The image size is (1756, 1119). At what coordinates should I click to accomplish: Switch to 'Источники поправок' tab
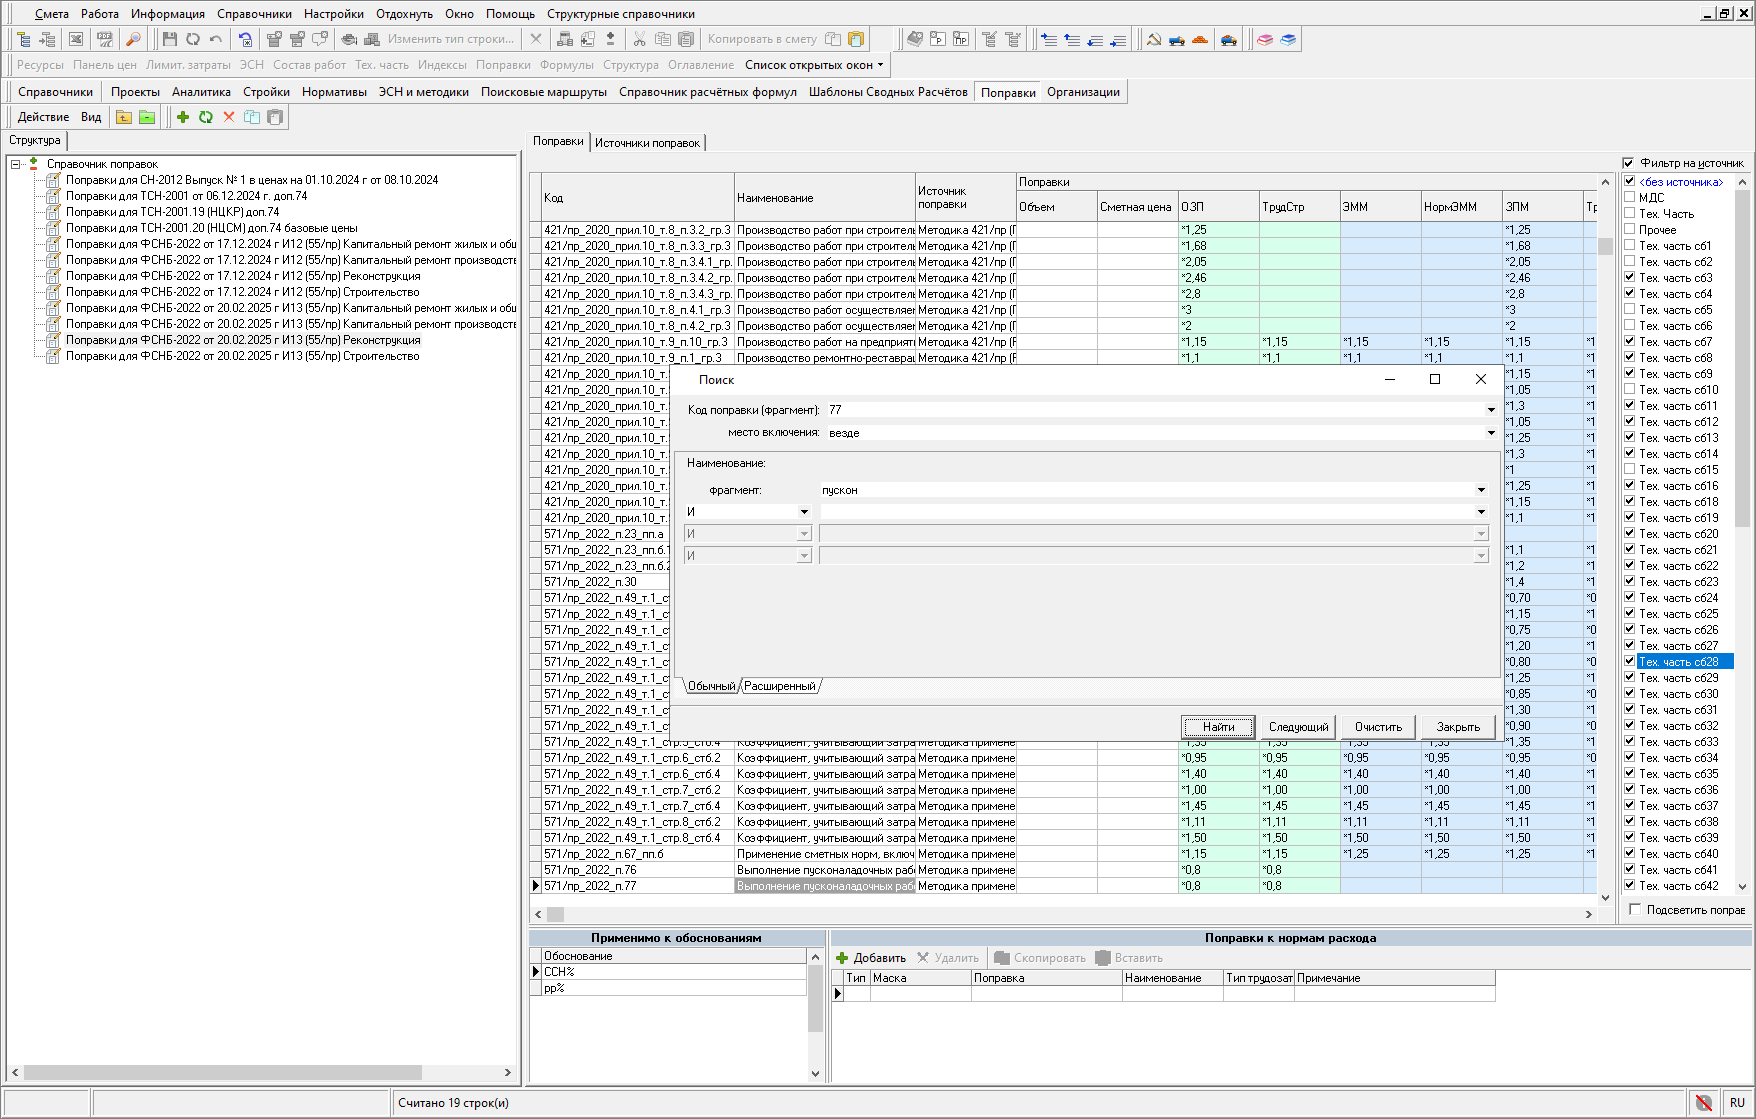647,143
